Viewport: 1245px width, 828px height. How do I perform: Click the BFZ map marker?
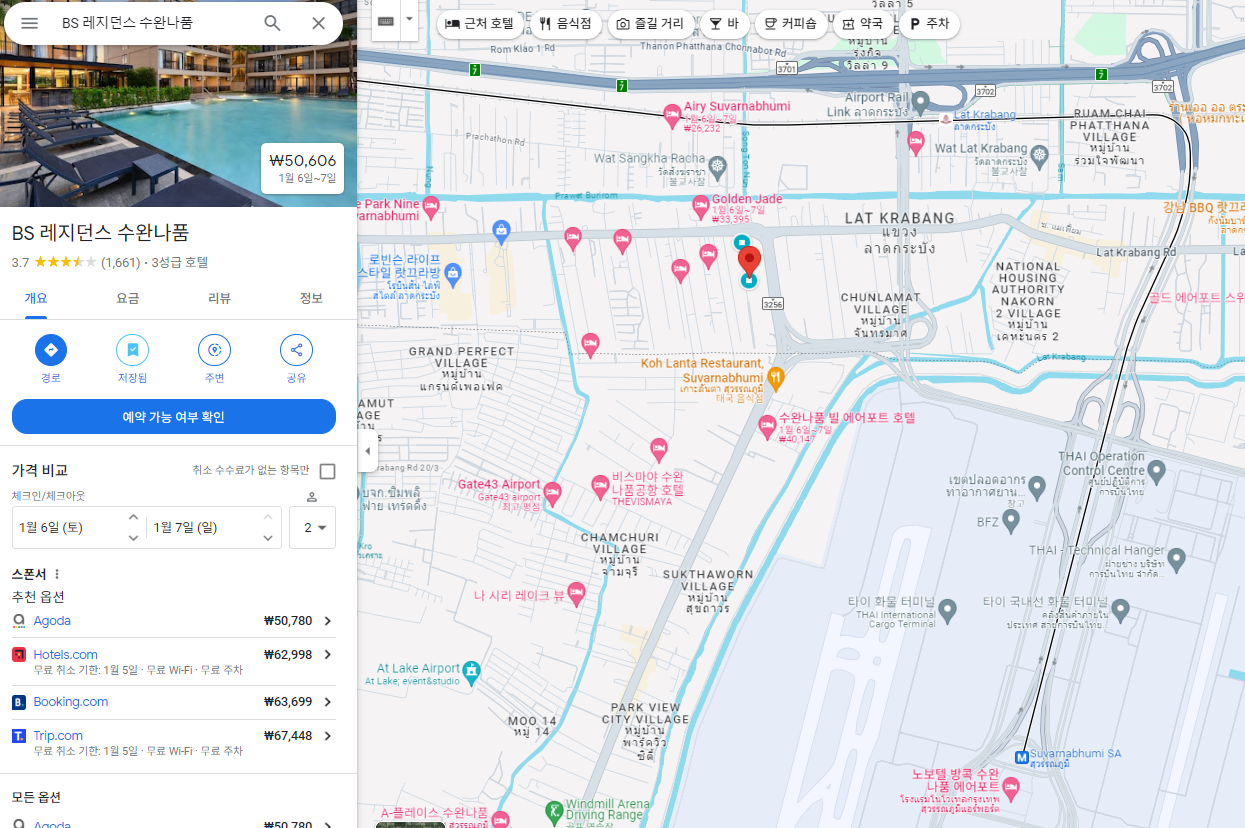[1011, 520]
